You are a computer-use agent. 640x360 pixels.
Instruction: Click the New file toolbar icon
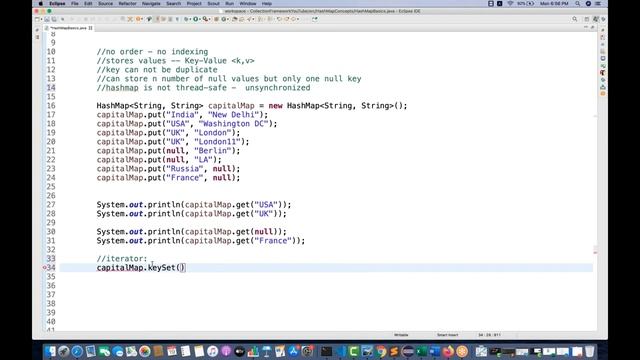point(37,19)
